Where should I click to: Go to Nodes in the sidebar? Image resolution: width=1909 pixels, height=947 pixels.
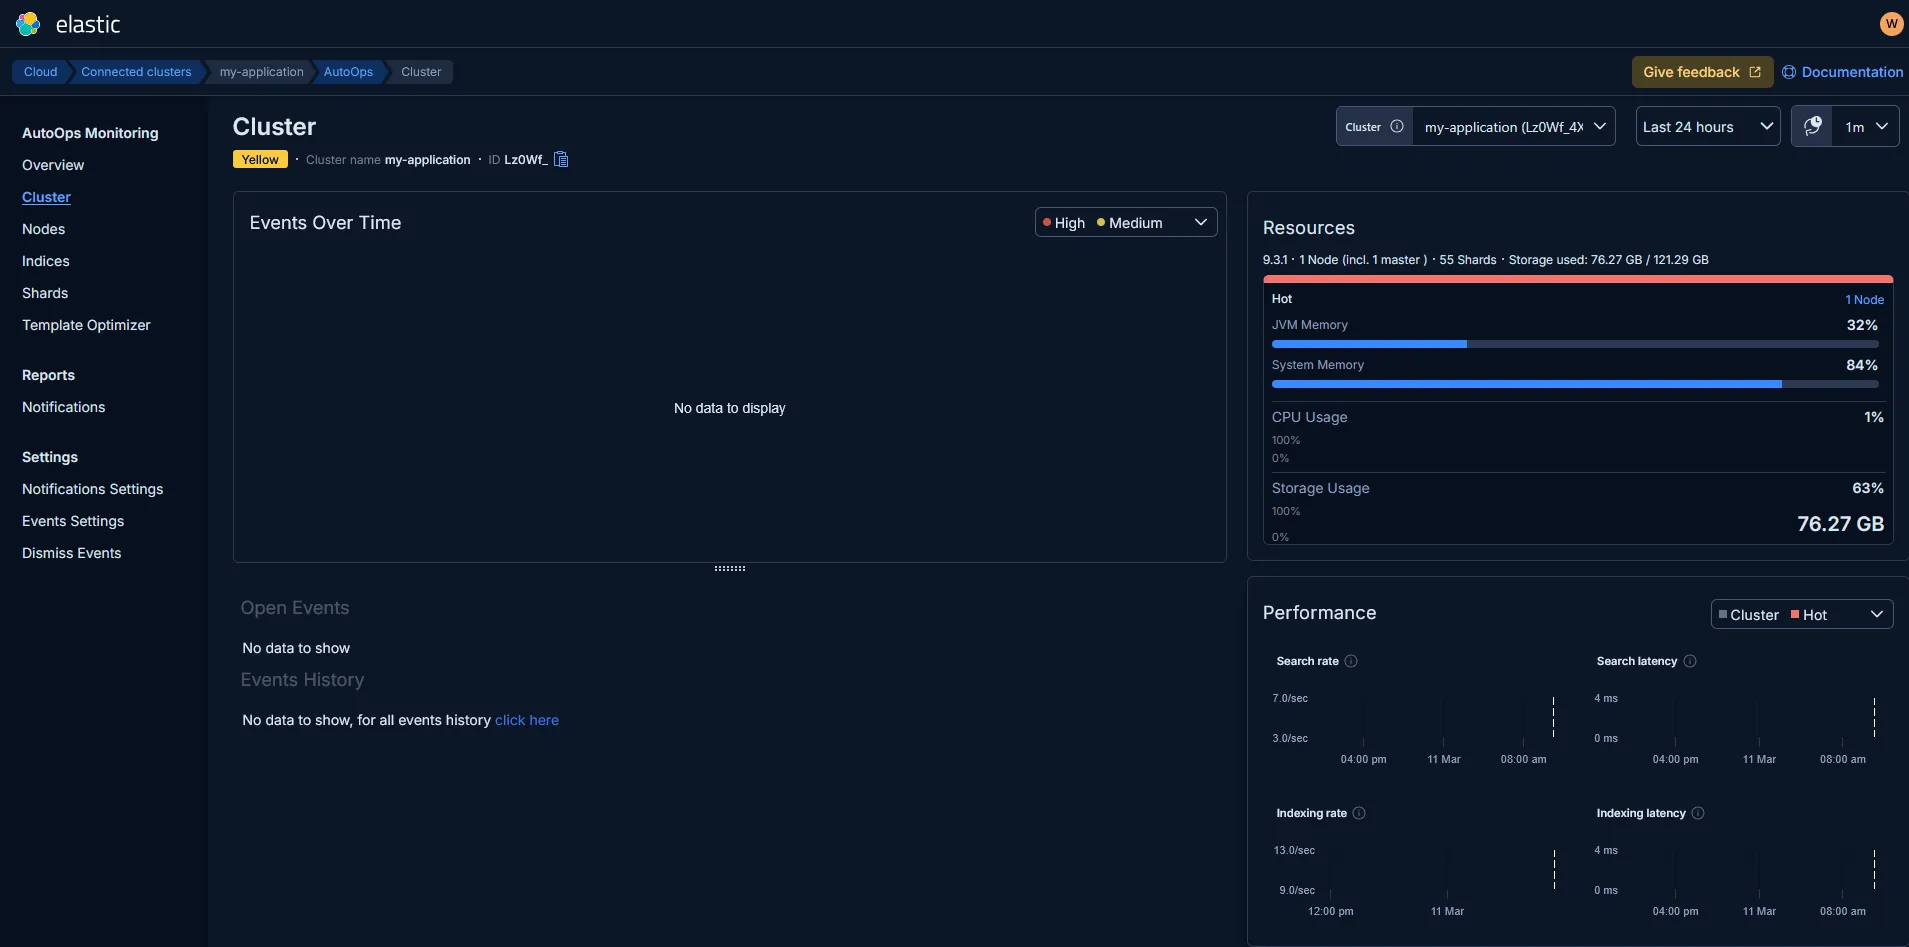(43, 229)
